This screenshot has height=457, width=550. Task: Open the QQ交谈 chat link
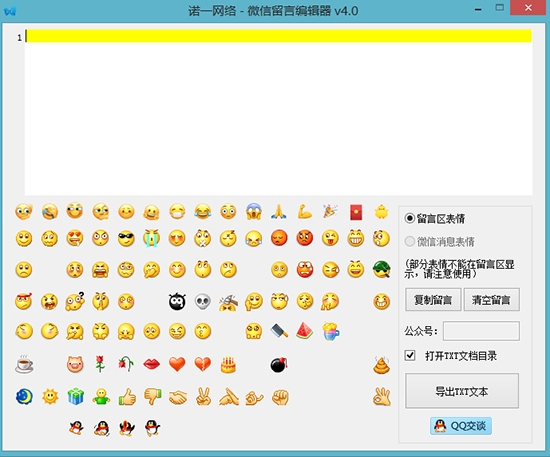[x=461, y=426]
